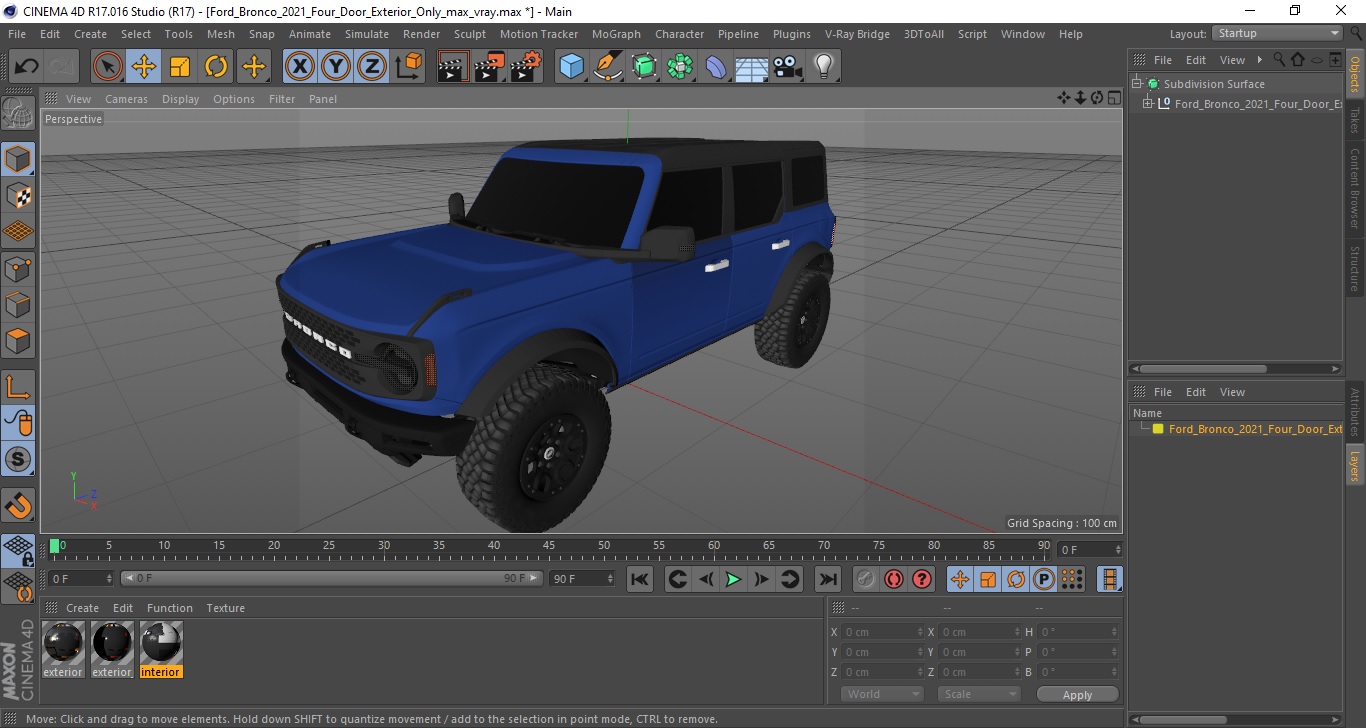Open the deformer objects icon
The height and width of the screenshot is (728, 1366).
click(x=716, y=67)
